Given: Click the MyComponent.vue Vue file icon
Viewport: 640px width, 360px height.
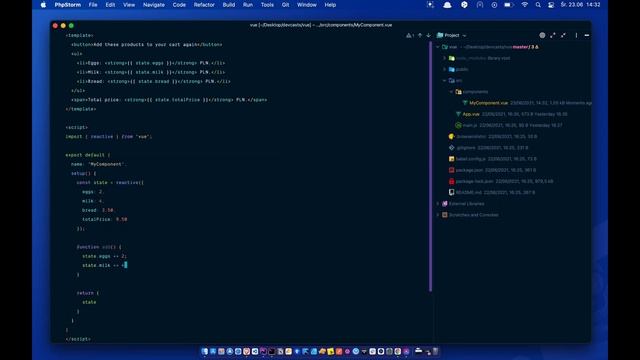Looking at the screenshot, I should [465, 103].
